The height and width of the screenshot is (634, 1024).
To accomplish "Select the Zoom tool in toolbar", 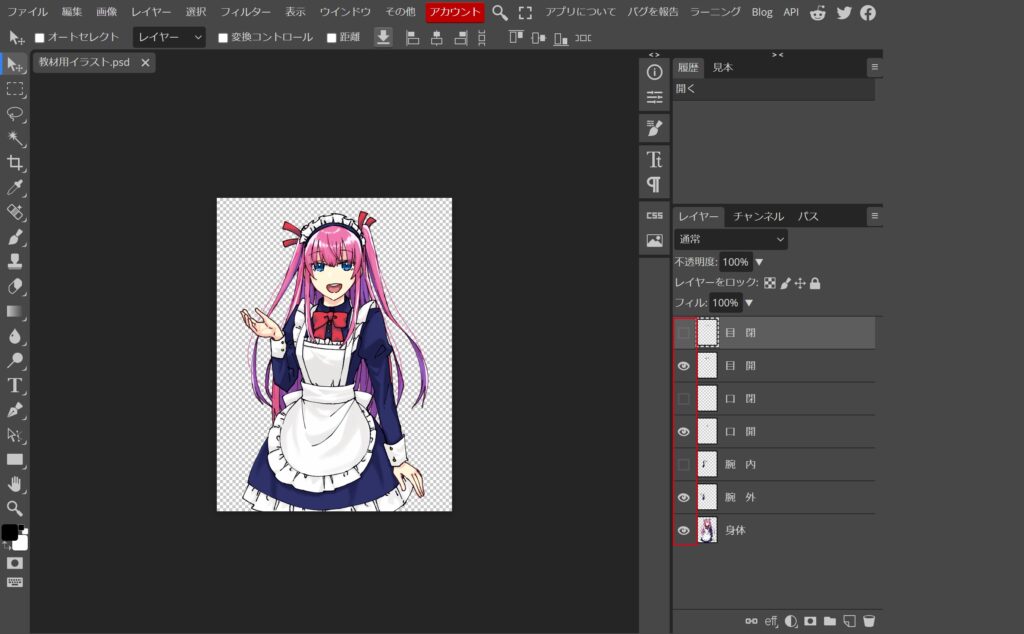I will pos(15,508).
